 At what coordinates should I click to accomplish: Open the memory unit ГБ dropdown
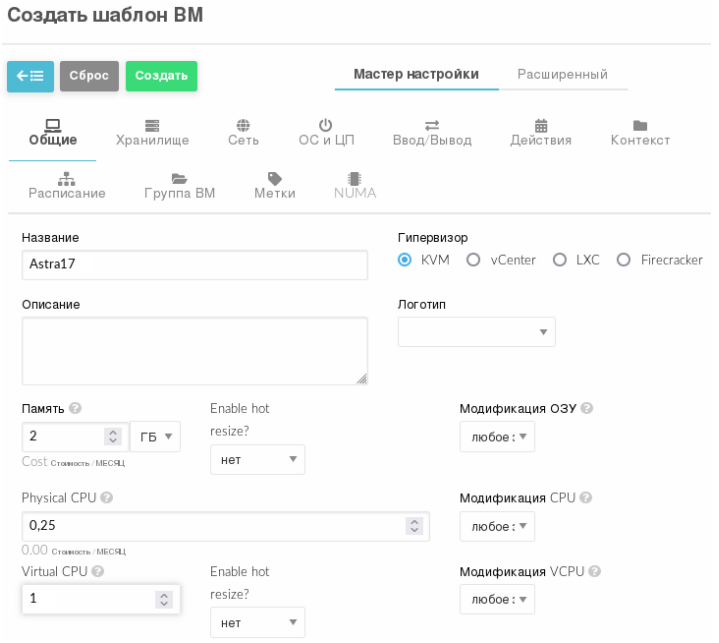coord(155,437)
